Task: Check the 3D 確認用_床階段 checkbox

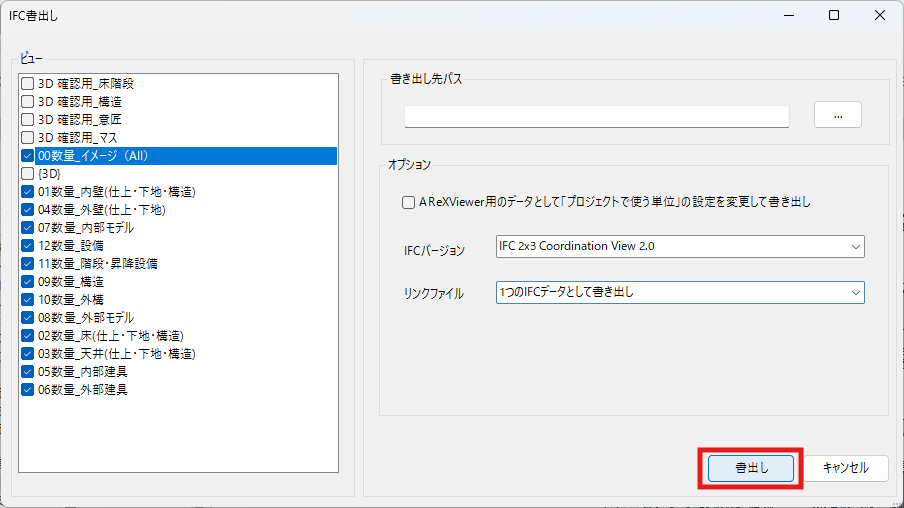Action: coord(28,84)
